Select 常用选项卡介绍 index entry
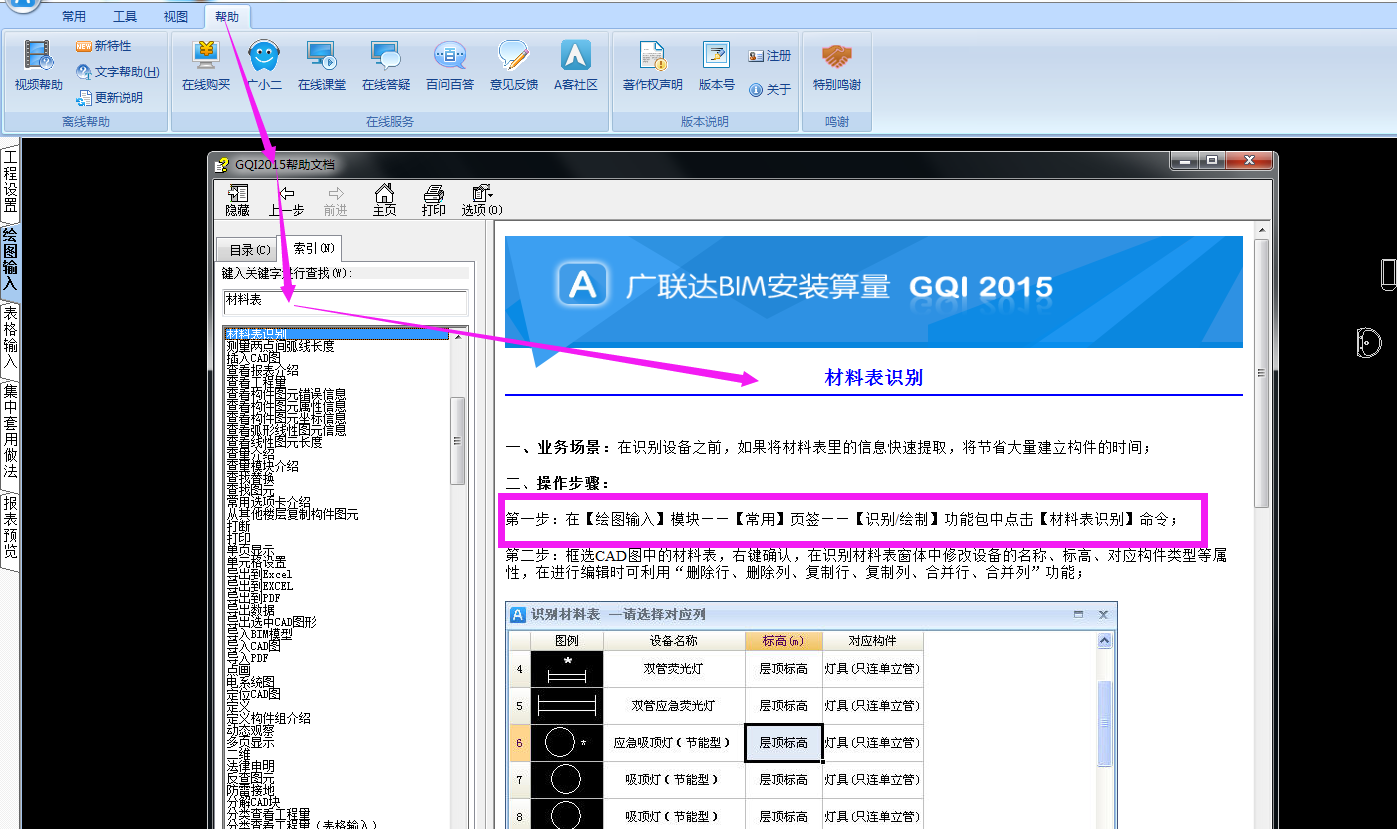 [x=268, y=502]
